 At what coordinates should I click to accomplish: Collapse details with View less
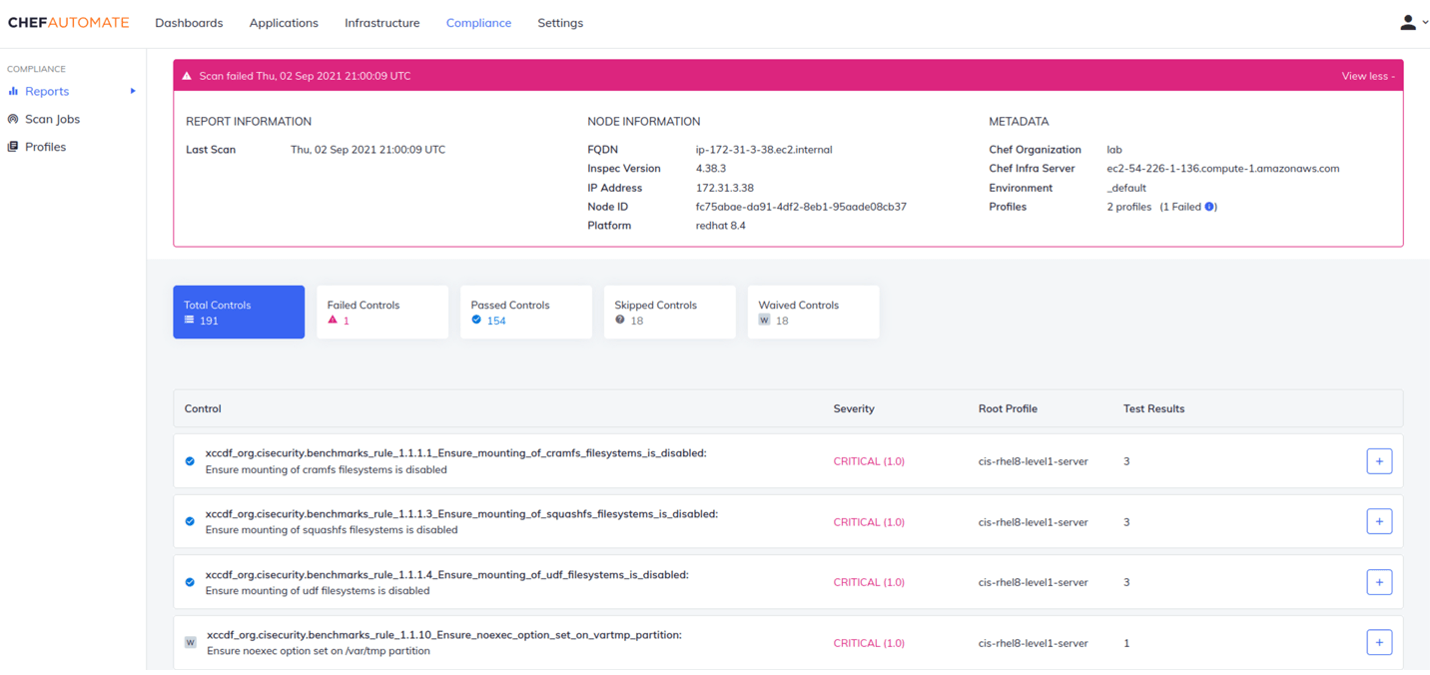(x=1367, y=76)
